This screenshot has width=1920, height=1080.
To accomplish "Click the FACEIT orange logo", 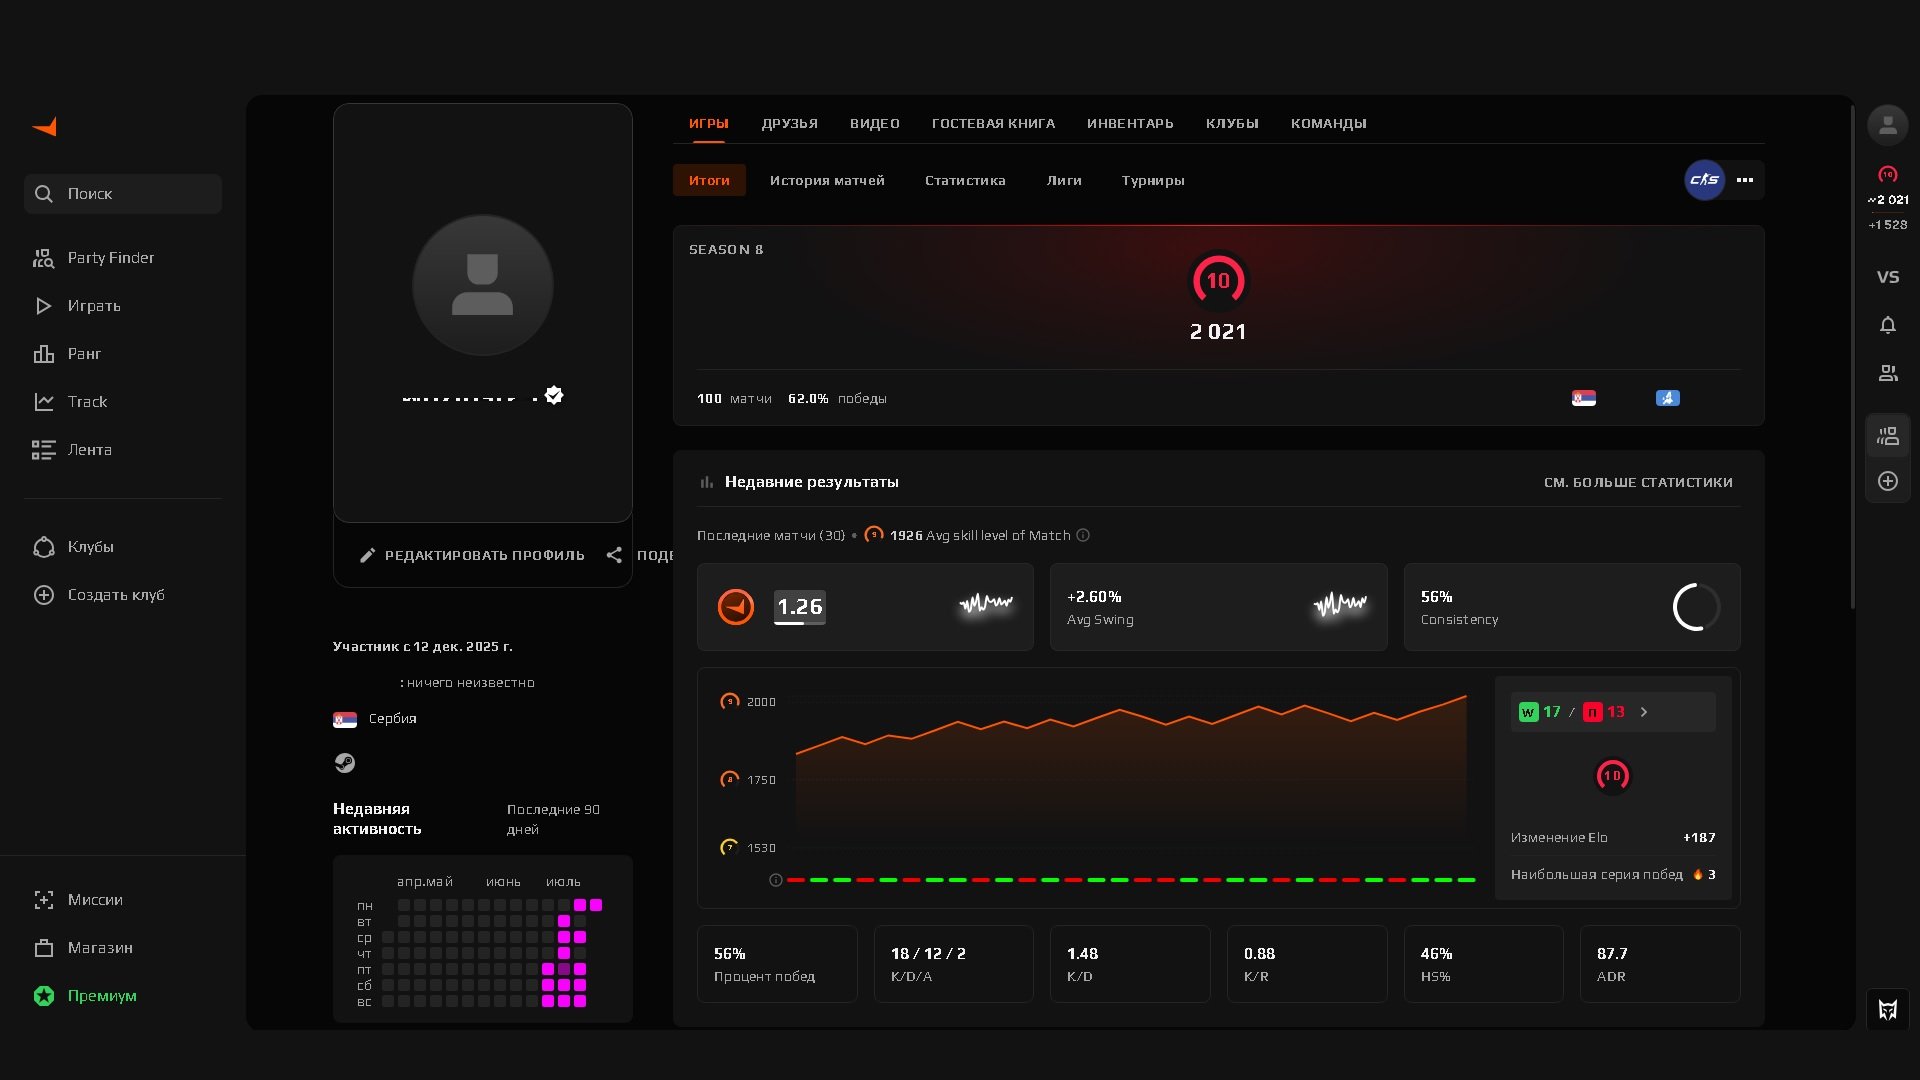I will tap(44, 127).
